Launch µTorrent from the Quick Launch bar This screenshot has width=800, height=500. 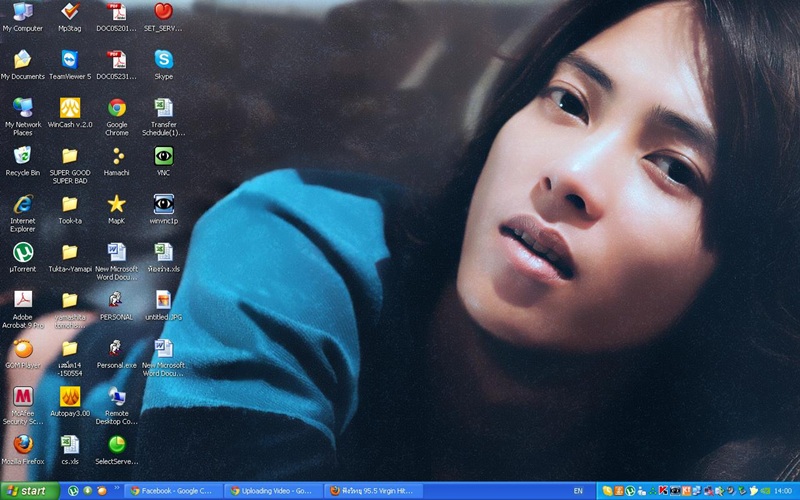click(x=73, y=491)
